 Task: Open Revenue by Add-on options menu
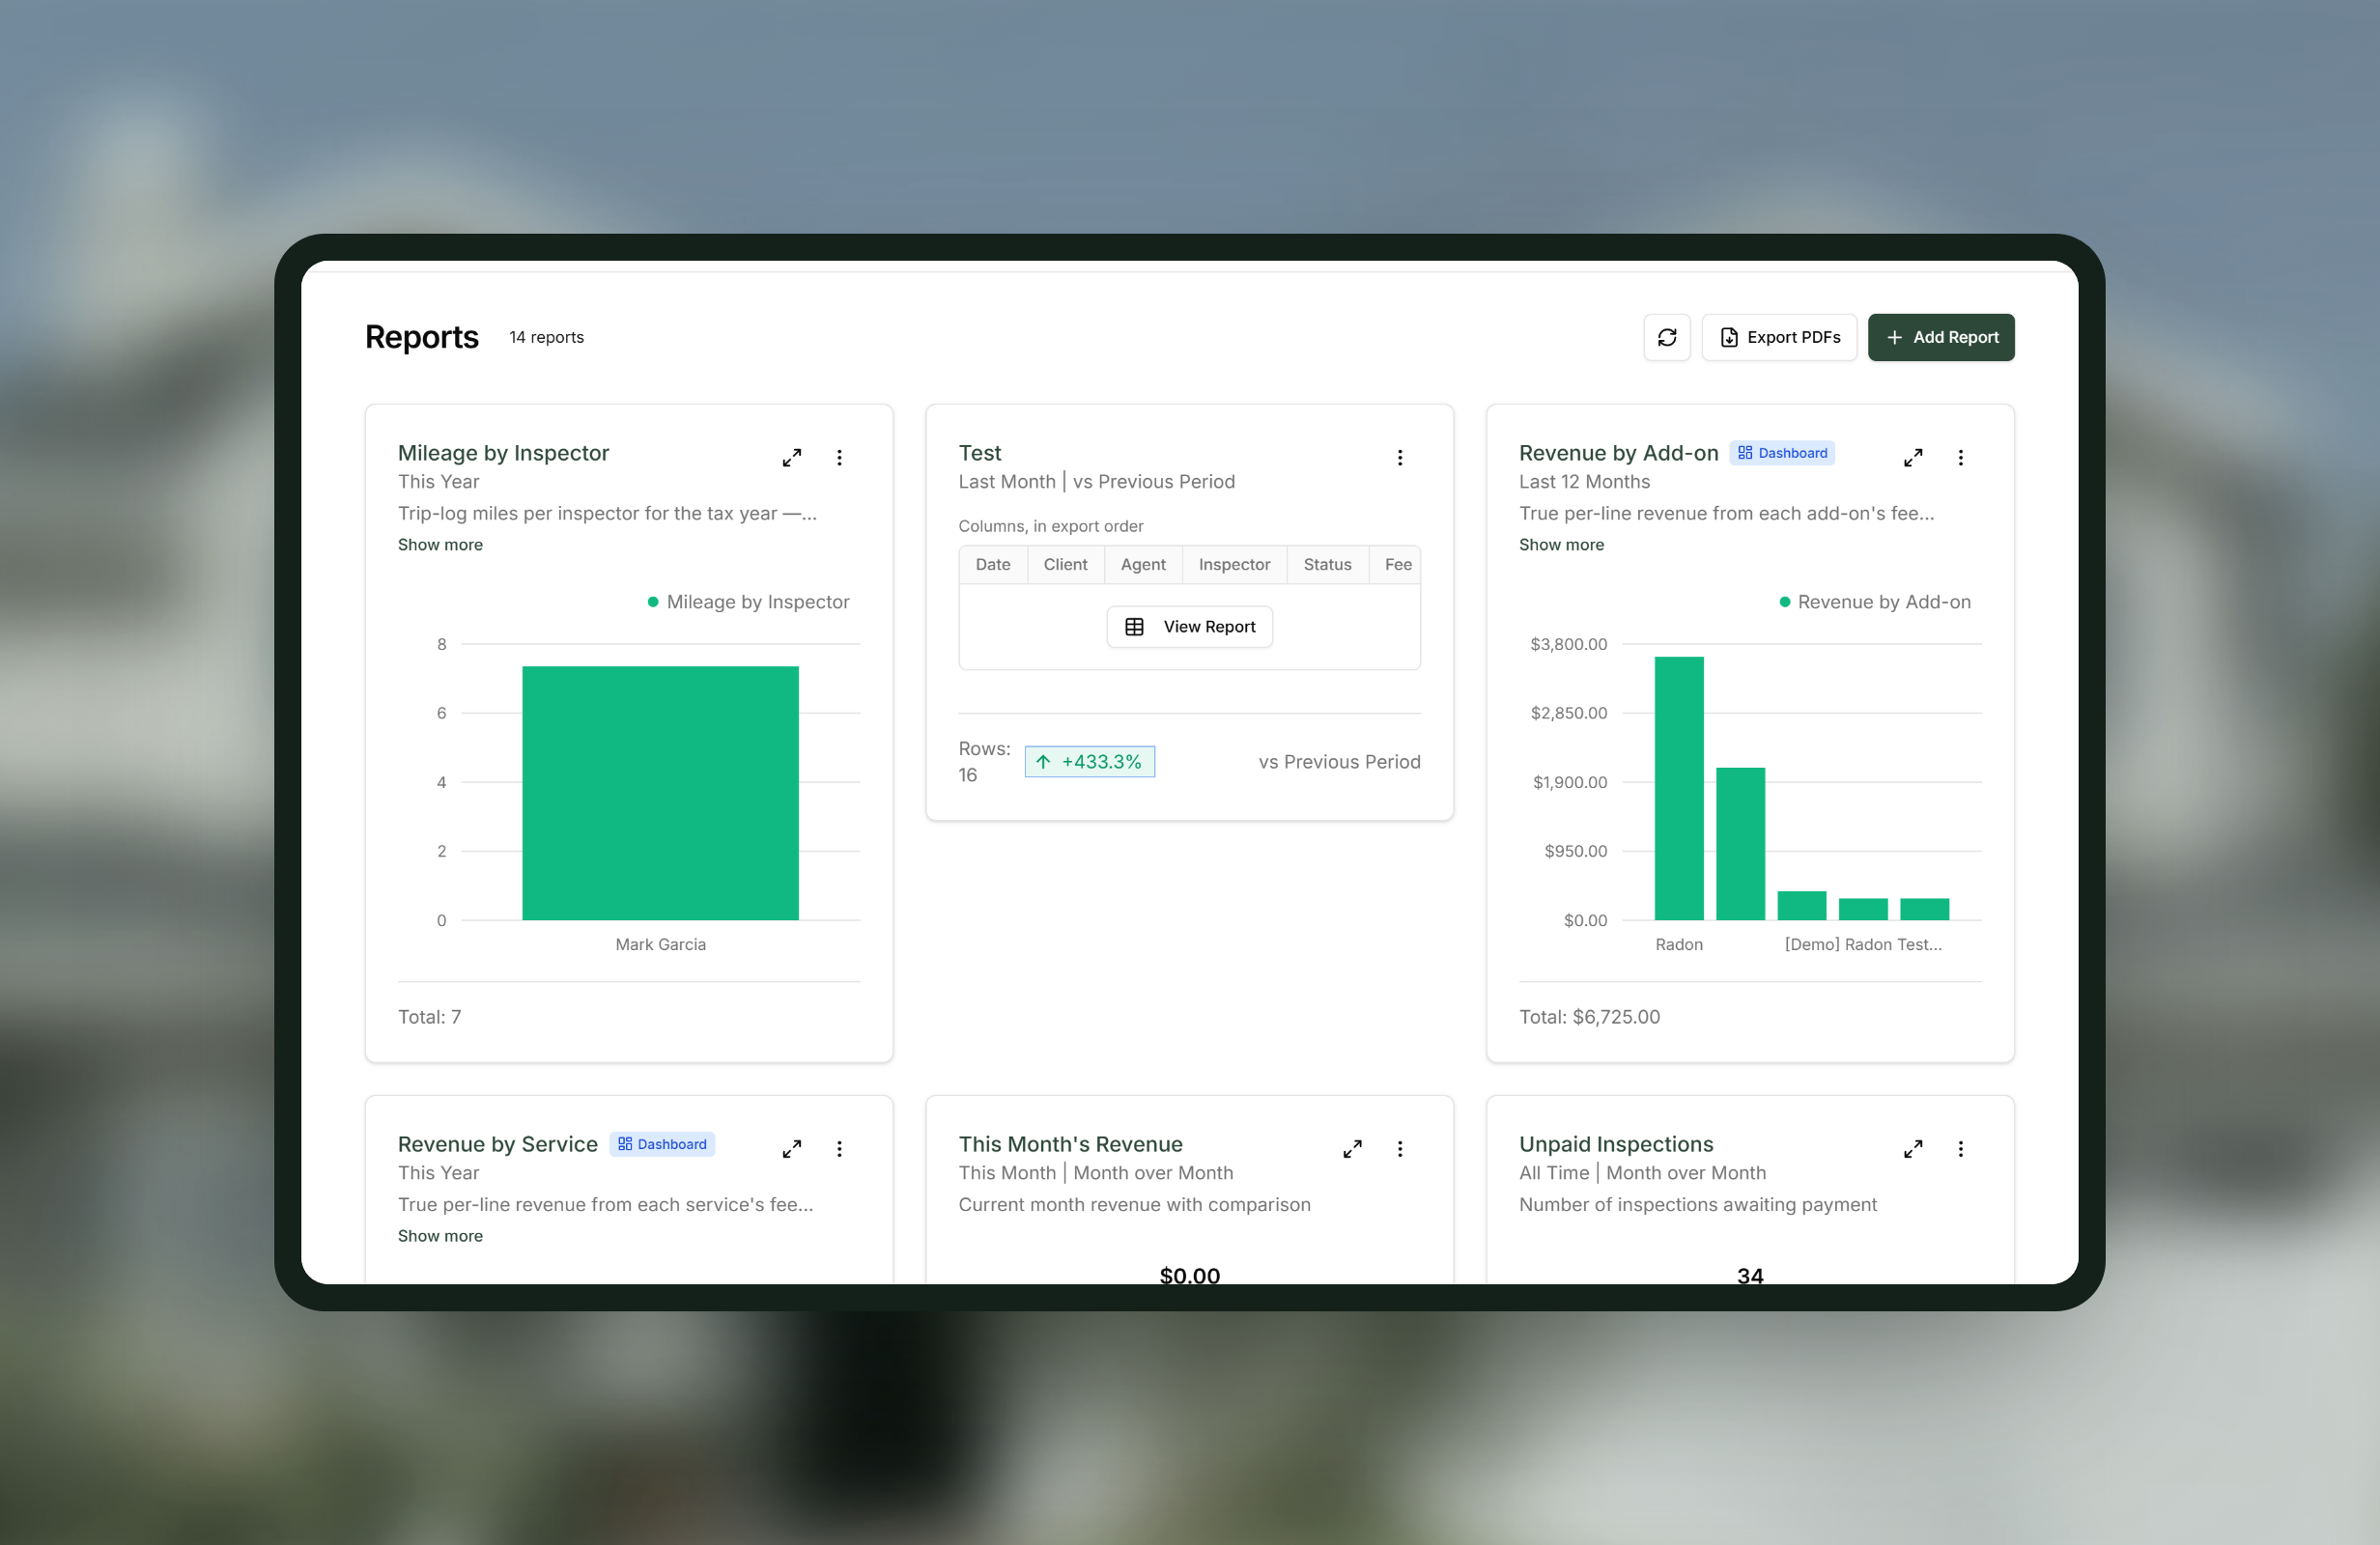[1960, 457]
